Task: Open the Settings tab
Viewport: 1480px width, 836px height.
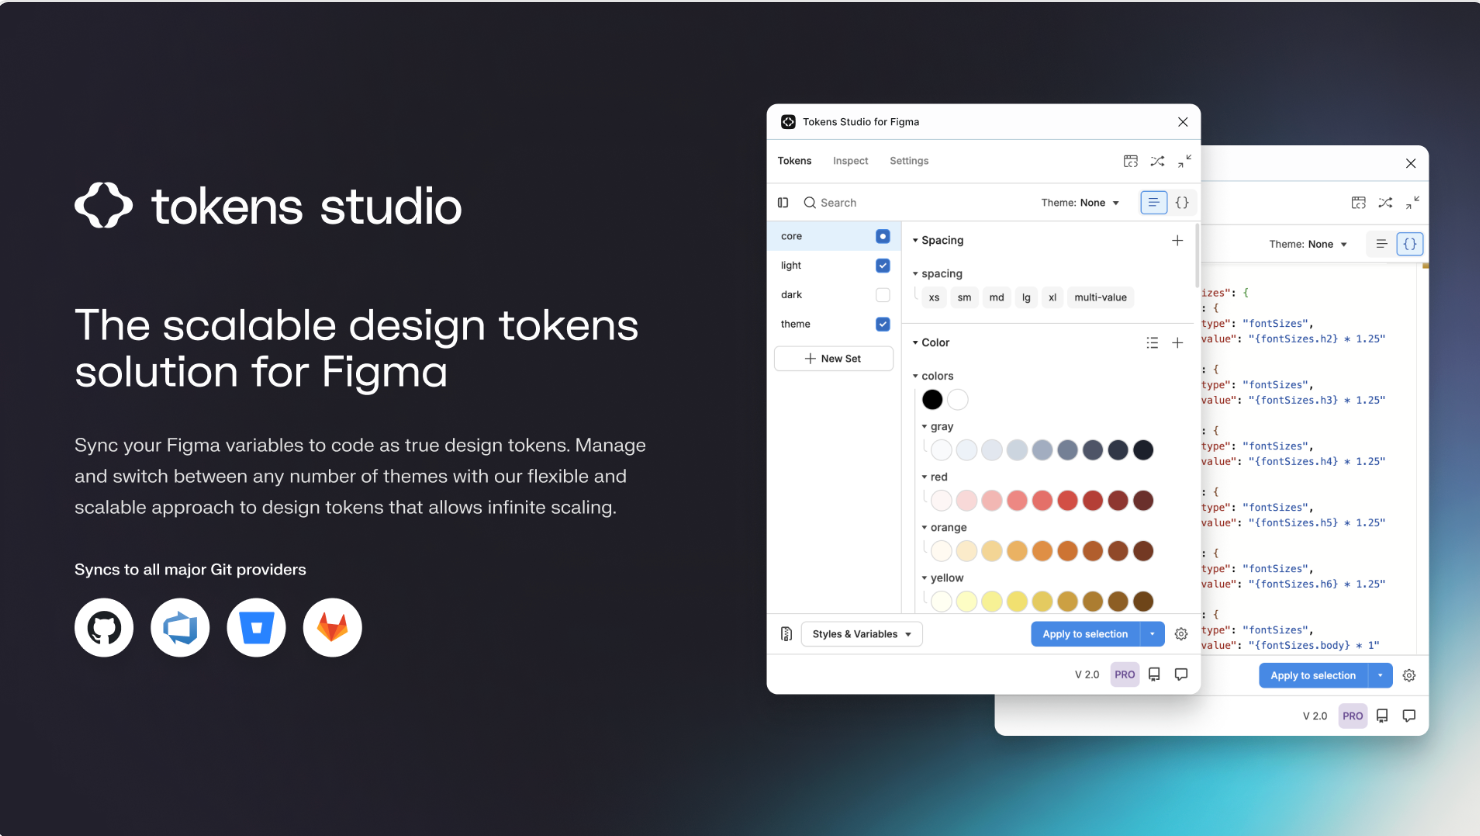Action: click(x=909, y=161)
